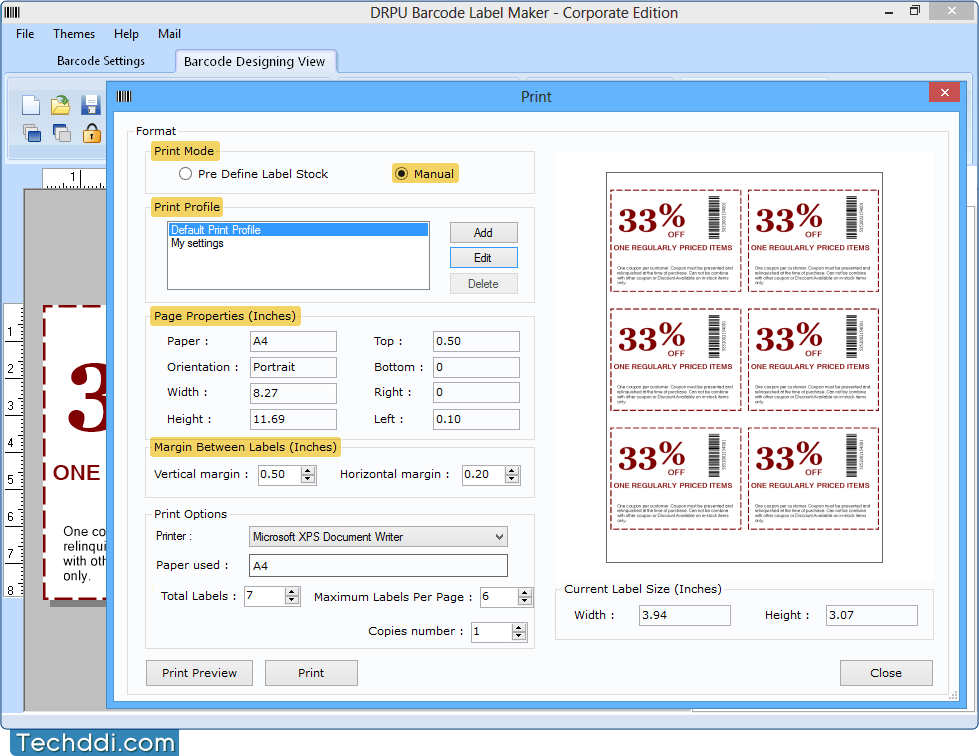Switch to the Barcode Settings tab

101,61
